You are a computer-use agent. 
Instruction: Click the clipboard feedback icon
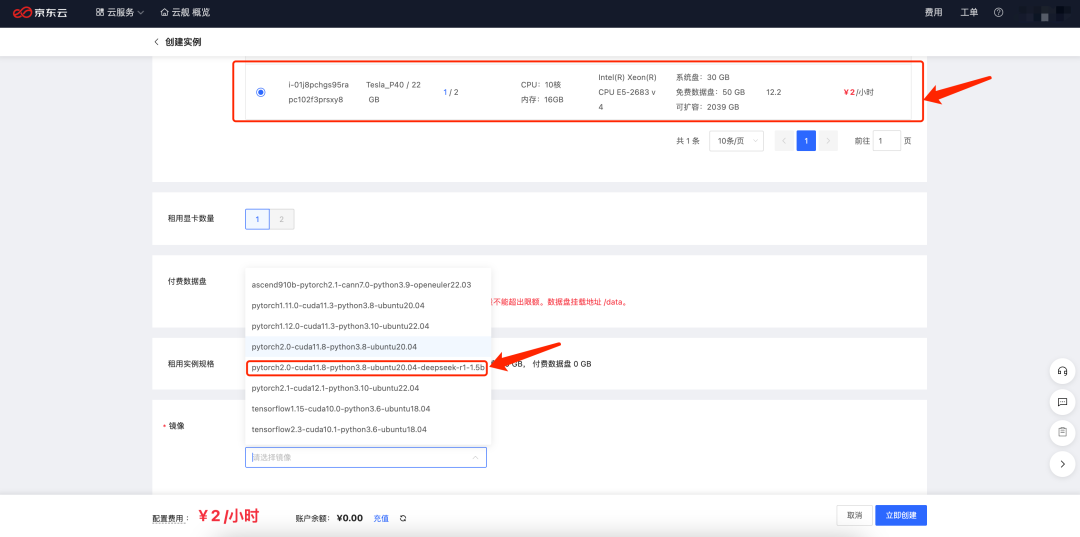pos(1062,433)
